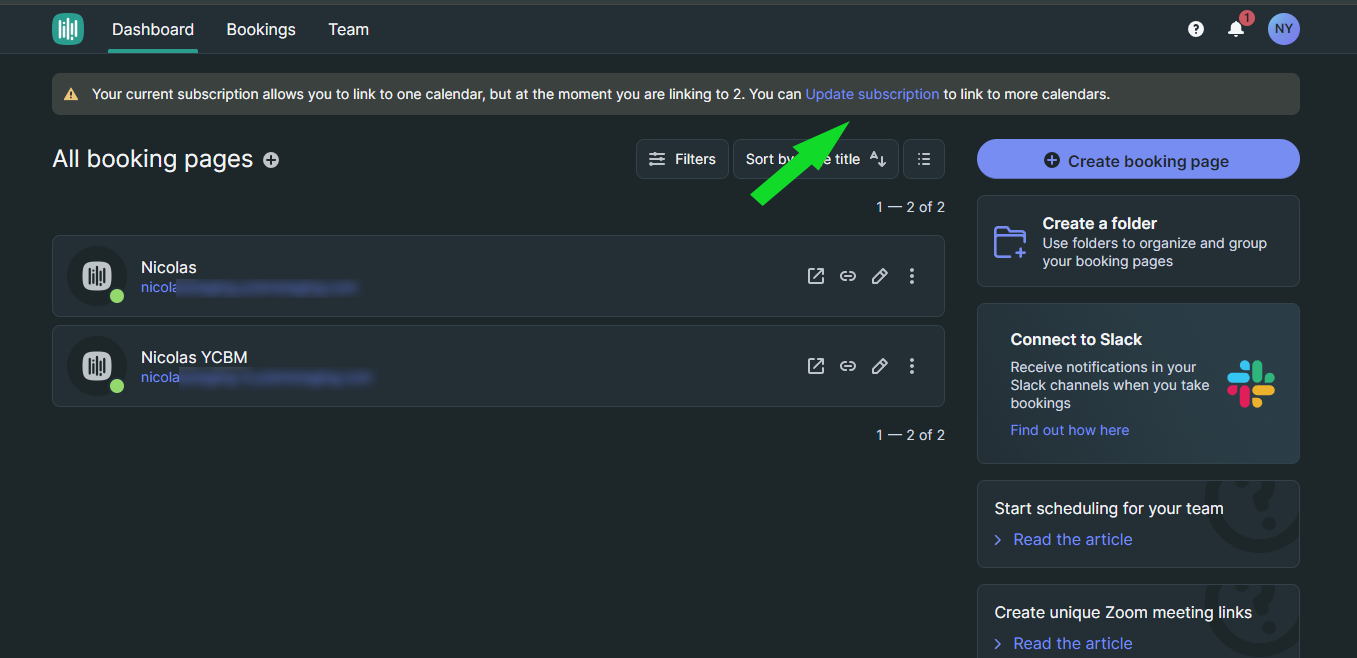Click the Connect to Slack heading
Image resolution: width=1357 pixels, height=658 pixels.
(x=1076, y=339)
